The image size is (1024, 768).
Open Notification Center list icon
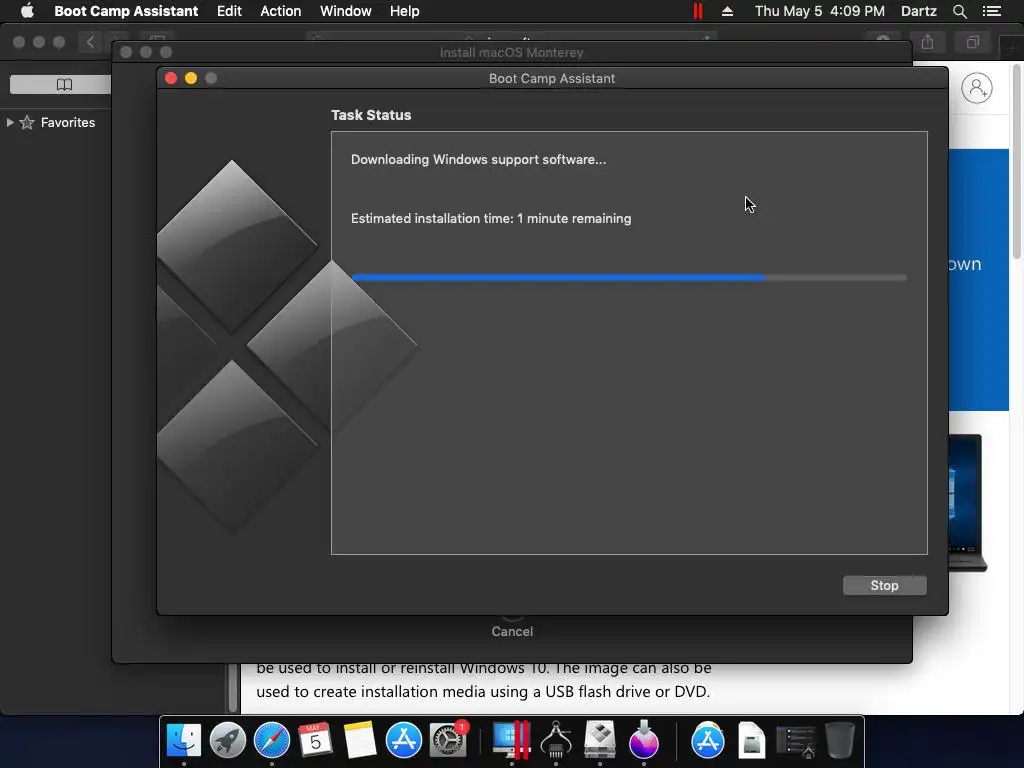(991, 11)
